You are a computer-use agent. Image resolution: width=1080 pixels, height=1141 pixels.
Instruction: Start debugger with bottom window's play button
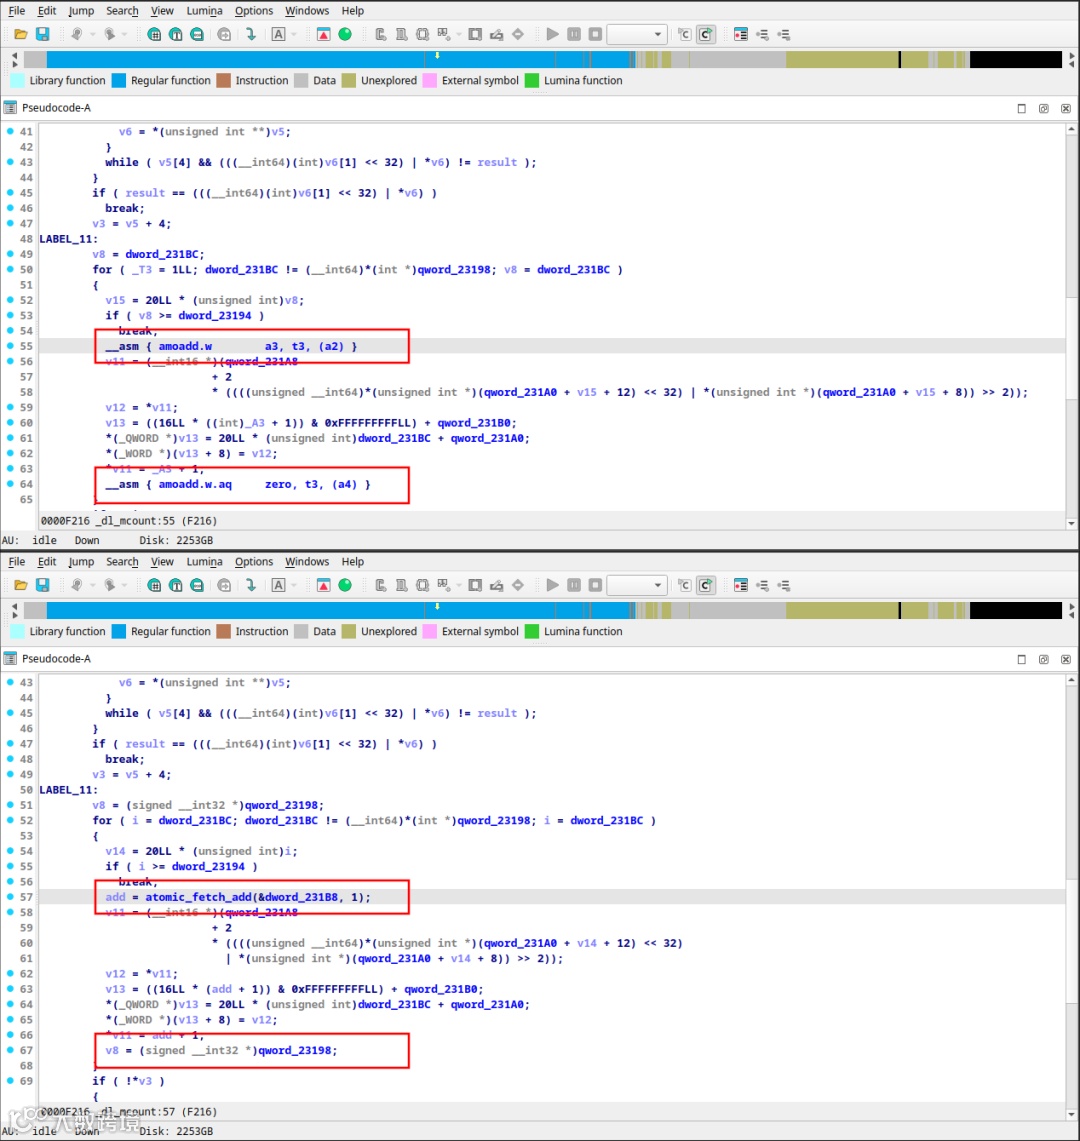pyautogui.click(x=552, y=585)
